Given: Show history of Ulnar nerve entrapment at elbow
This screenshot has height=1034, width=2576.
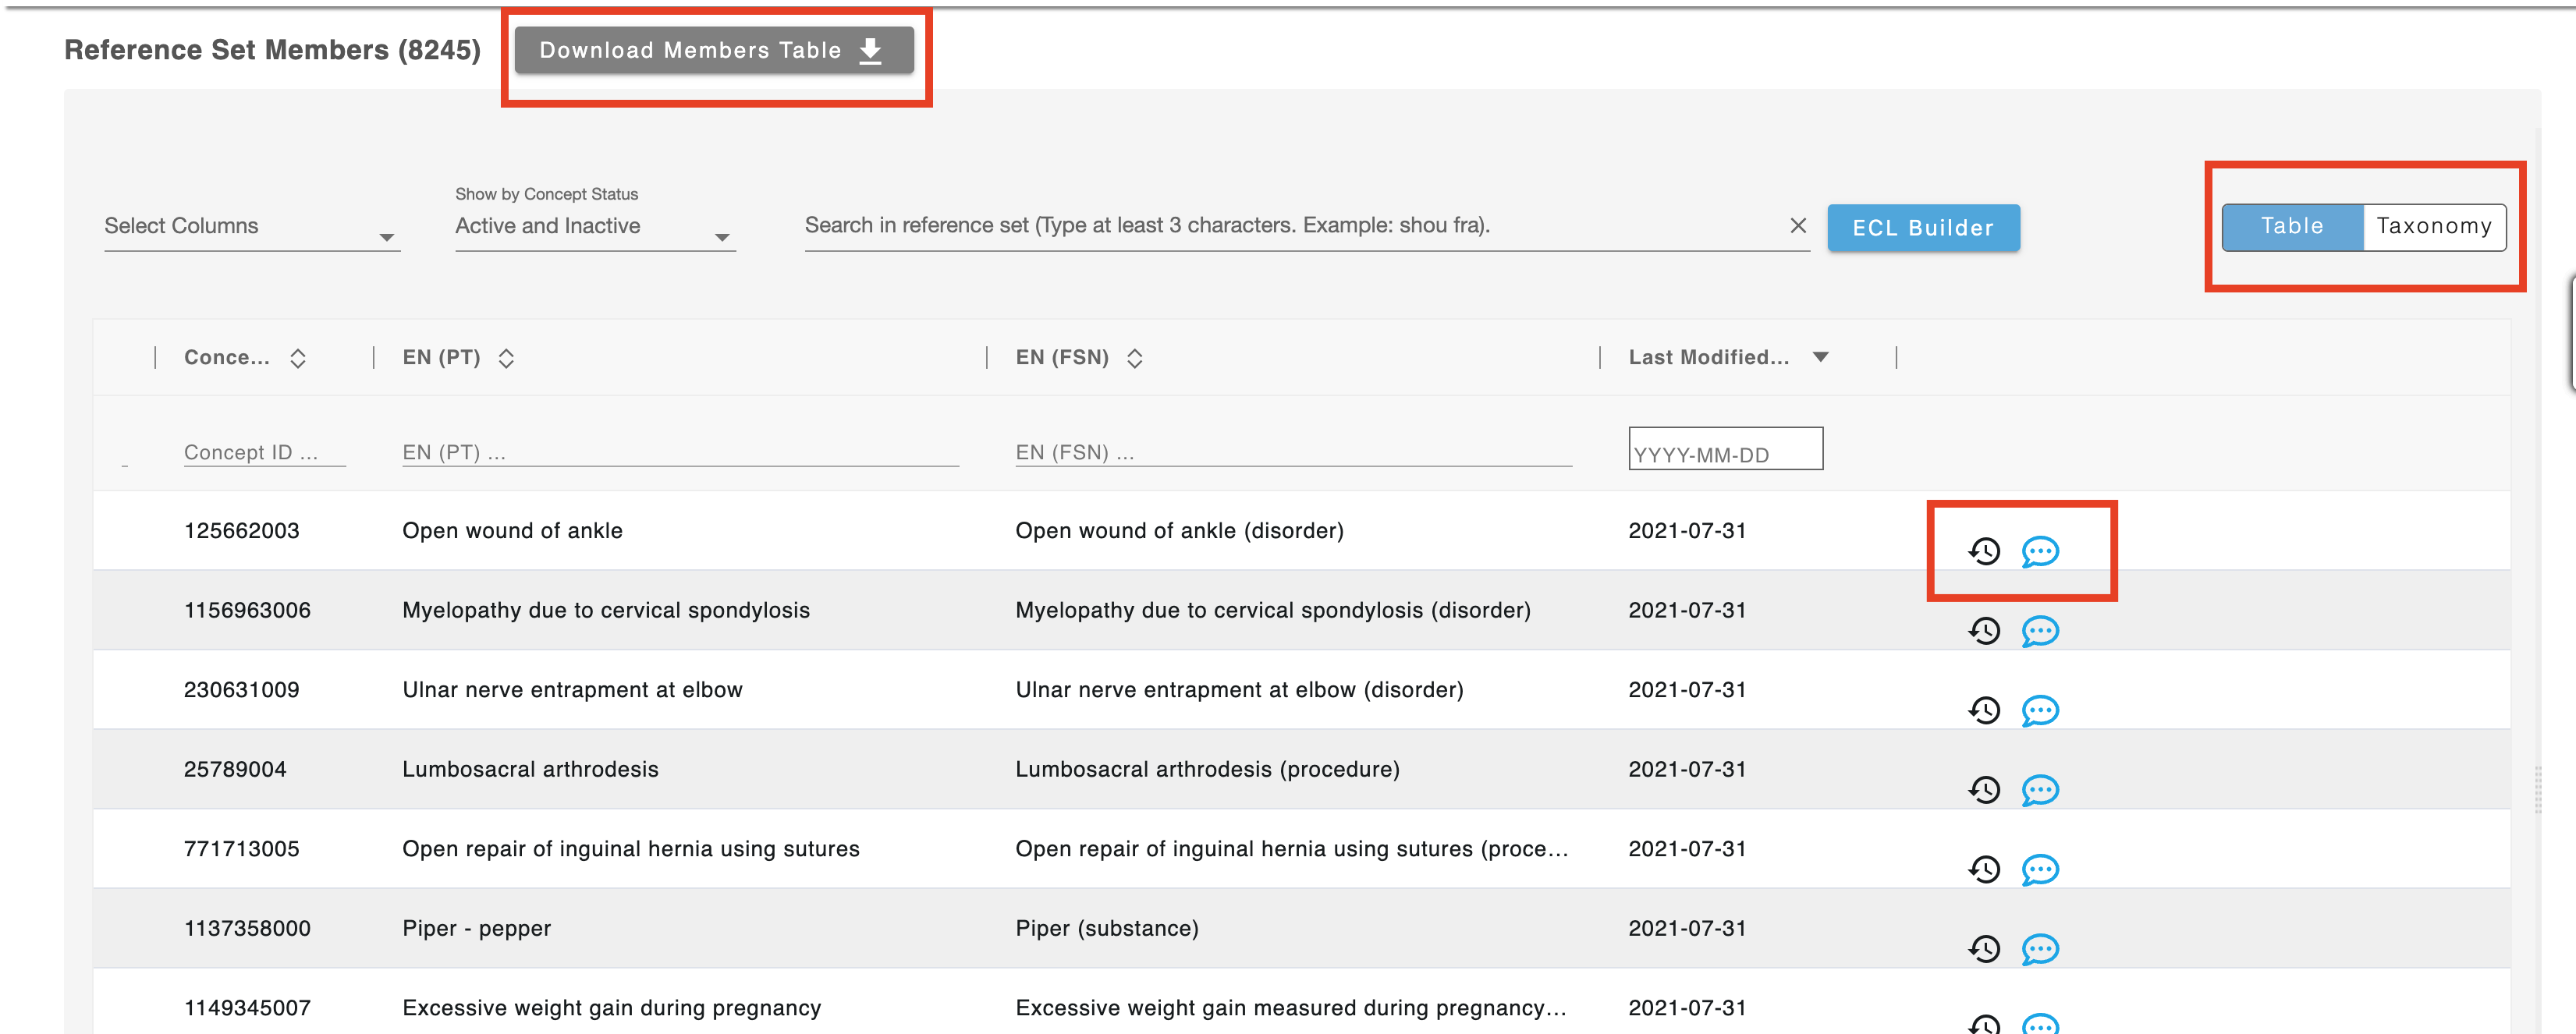Looking at the screenshot, I should tap(1984, 710).
